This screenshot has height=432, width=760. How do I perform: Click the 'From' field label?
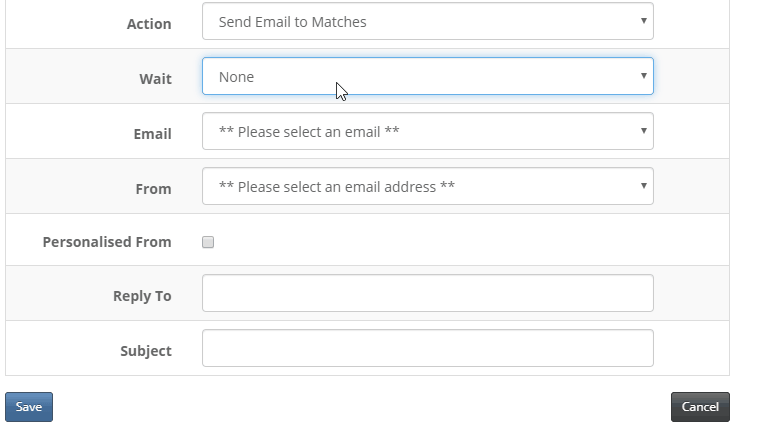pyautogui.click(x=153, y=189)
